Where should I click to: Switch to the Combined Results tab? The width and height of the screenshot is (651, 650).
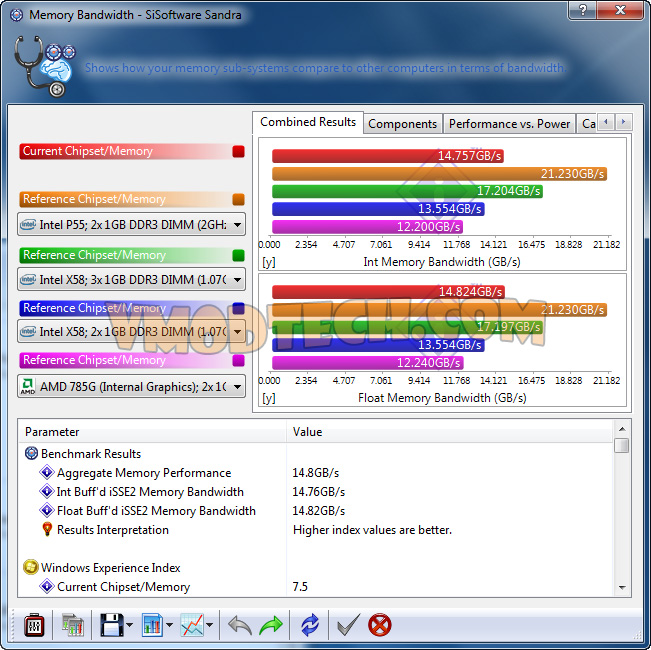[x=308, y=122]
